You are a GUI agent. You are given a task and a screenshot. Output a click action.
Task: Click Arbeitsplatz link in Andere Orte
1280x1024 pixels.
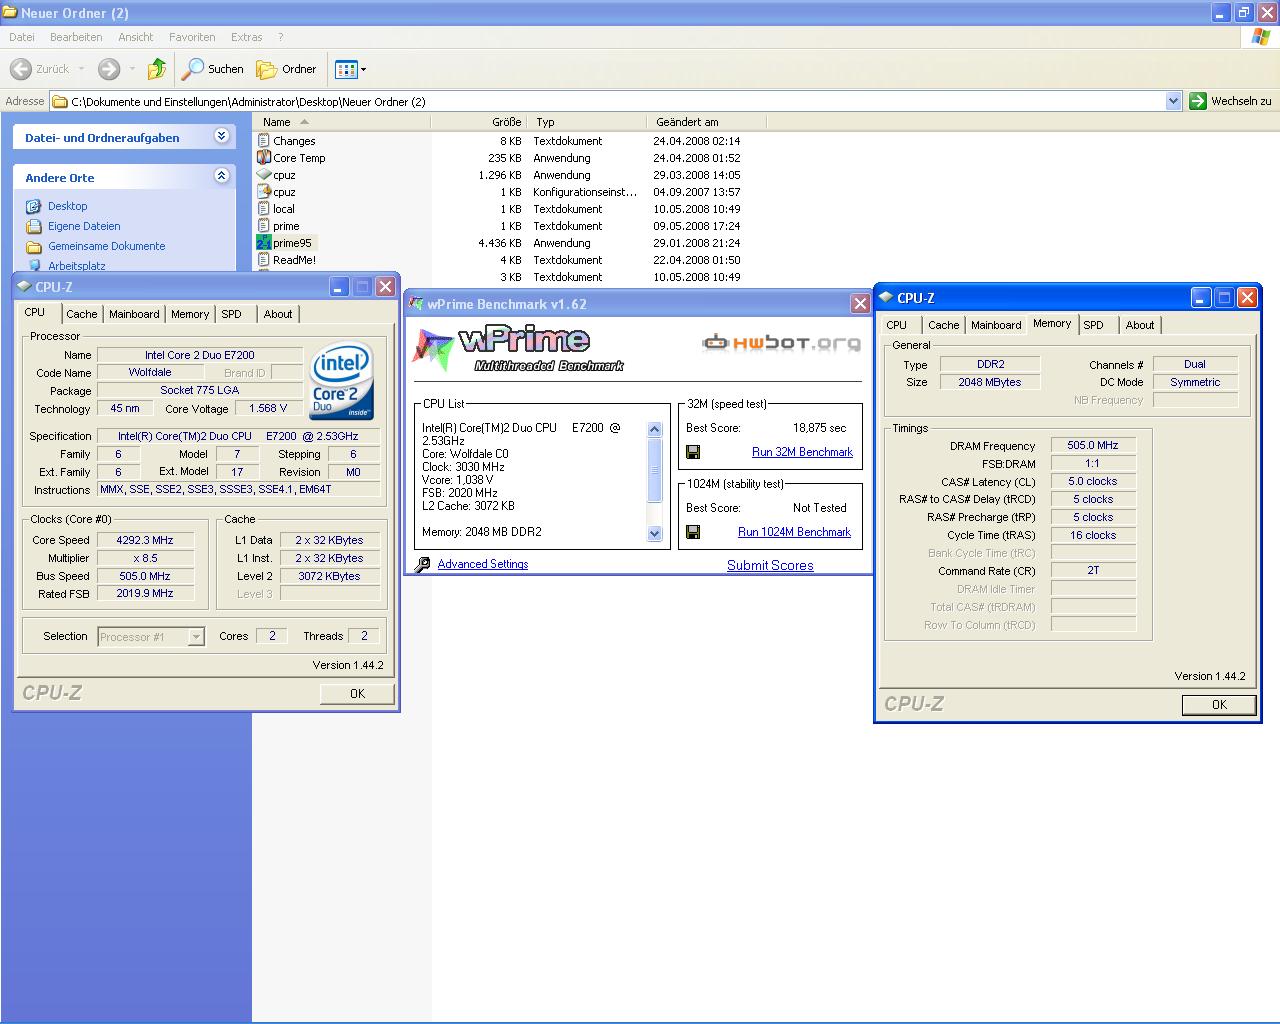point(76,266)
